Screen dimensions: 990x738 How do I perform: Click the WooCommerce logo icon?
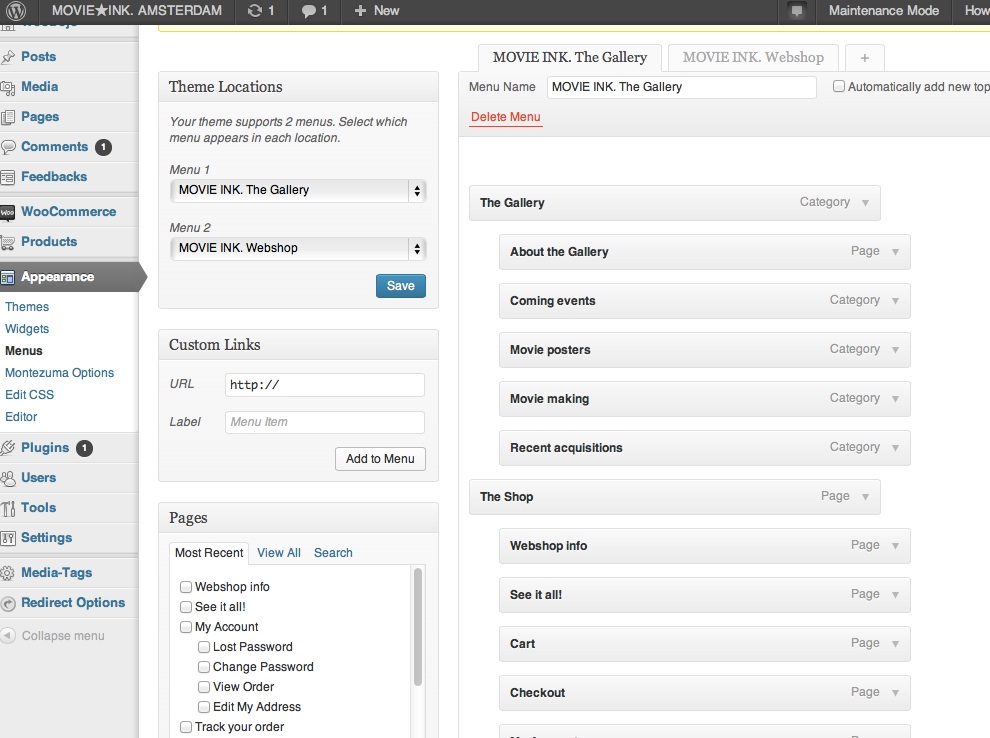(x=8, y=212)
